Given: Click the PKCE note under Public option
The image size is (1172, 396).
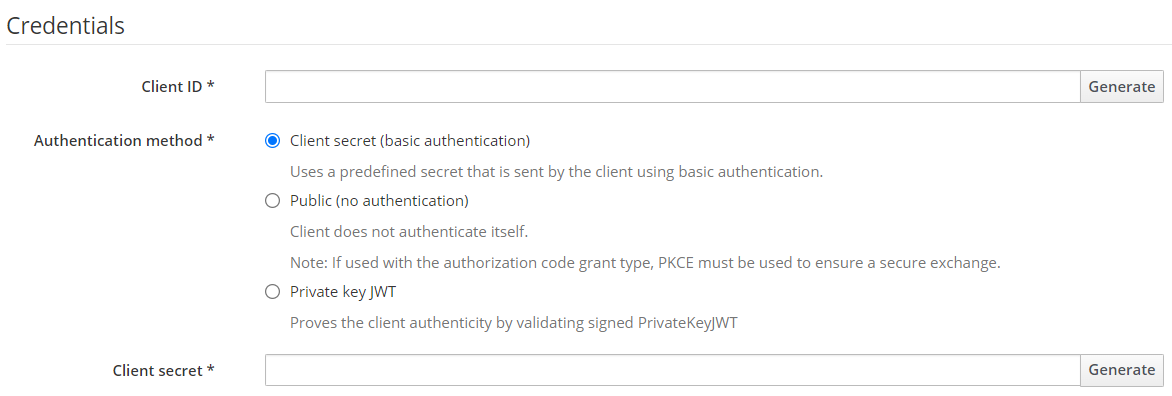Looking at the screenshot, I should click(645, 263).
